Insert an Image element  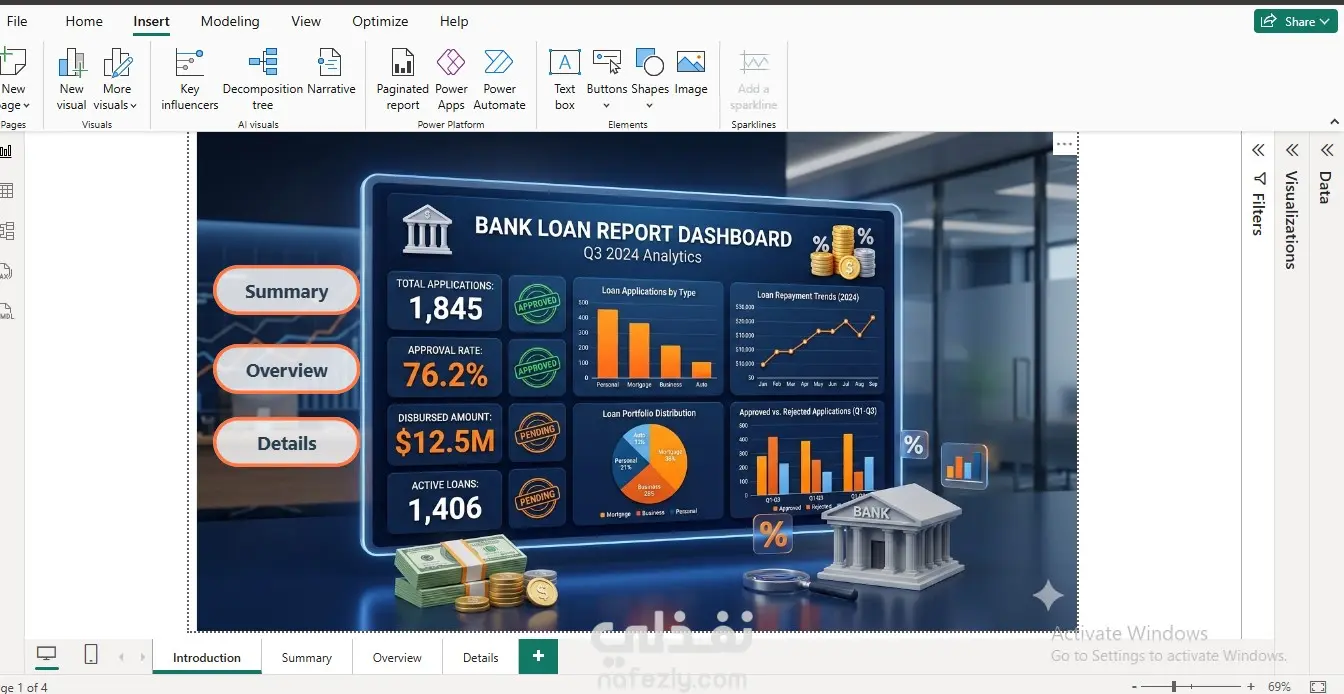tap(691, 73)
